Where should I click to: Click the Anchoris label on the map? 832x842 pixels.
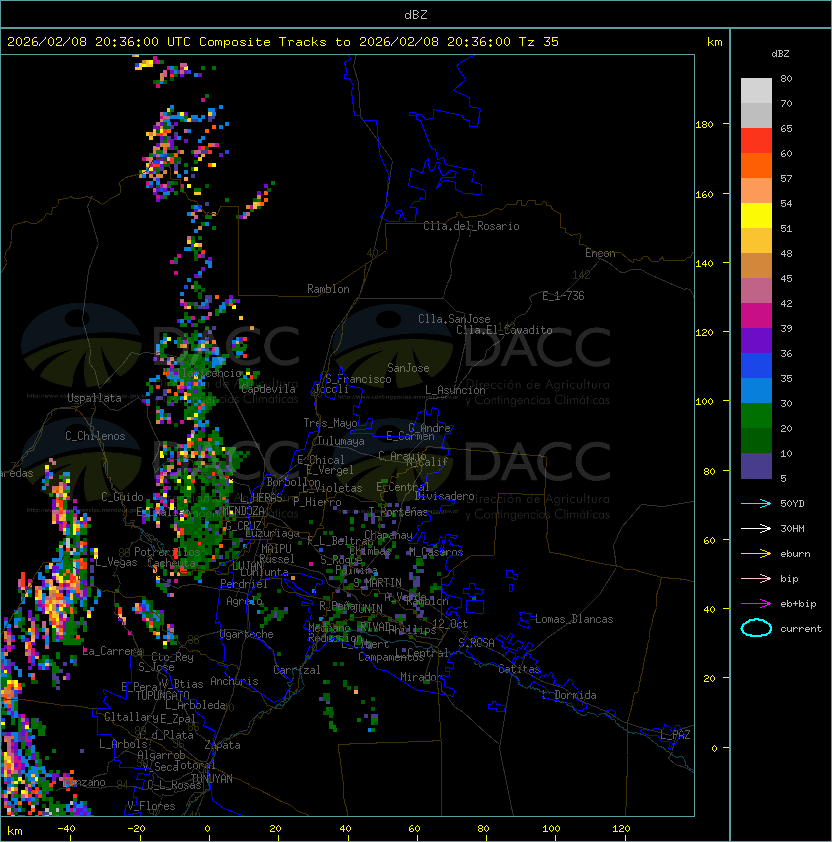pos(234,681)
